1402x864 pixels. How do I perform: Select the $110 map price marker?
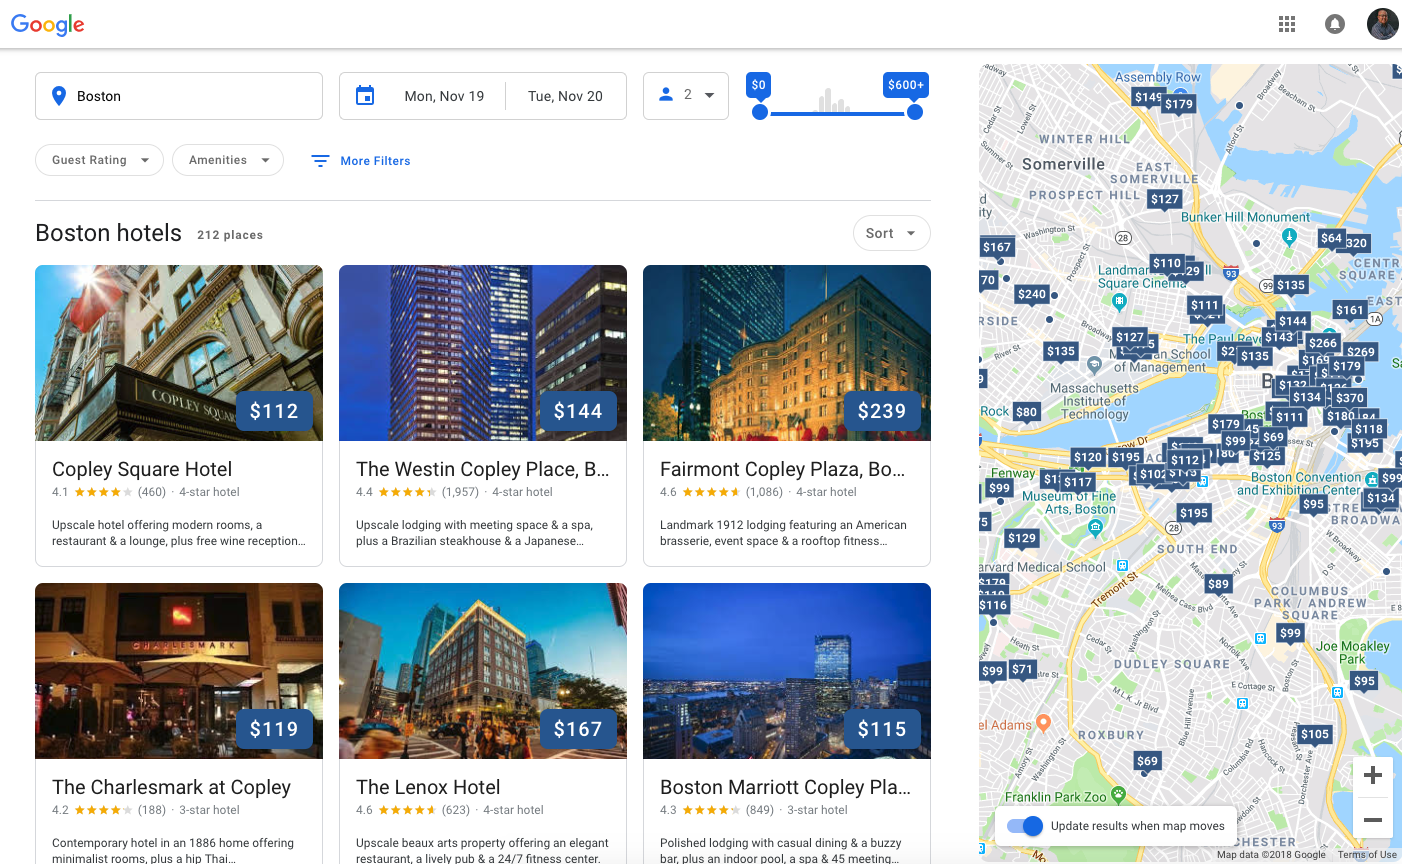(x=1167, y=264)
